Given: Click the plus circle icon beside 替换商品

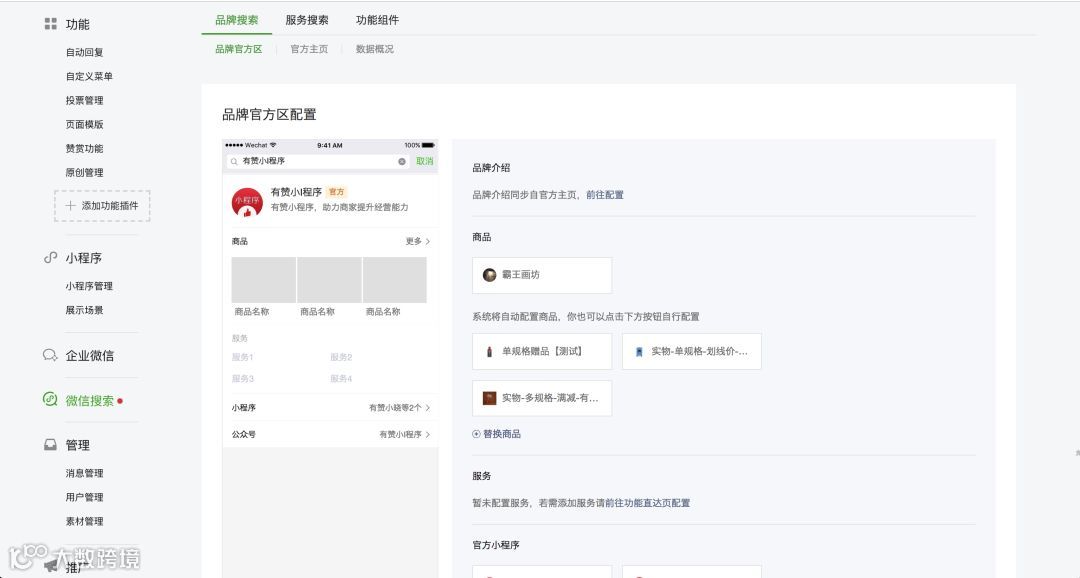Looking at the screenshot, I should (476, 434).
